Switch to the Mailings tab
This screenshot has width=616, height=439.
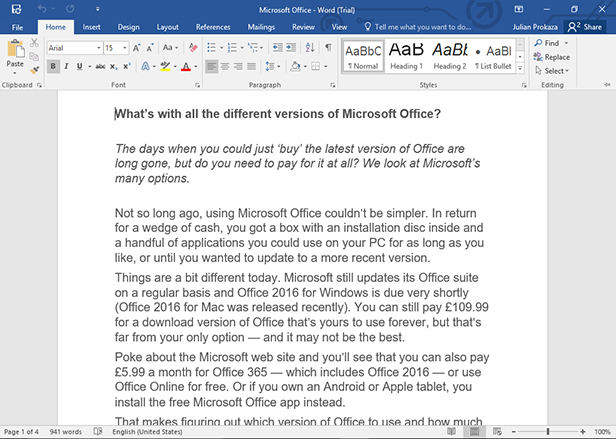pos(261,27)
